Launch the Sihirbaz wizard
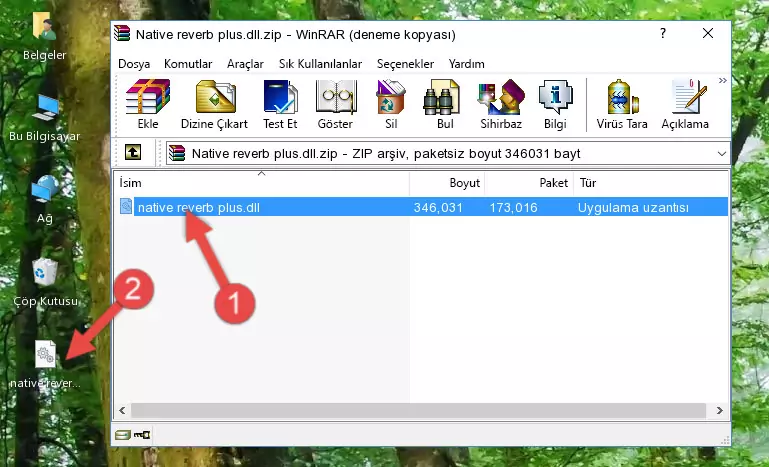769x467 pixels. coord(501,104)
